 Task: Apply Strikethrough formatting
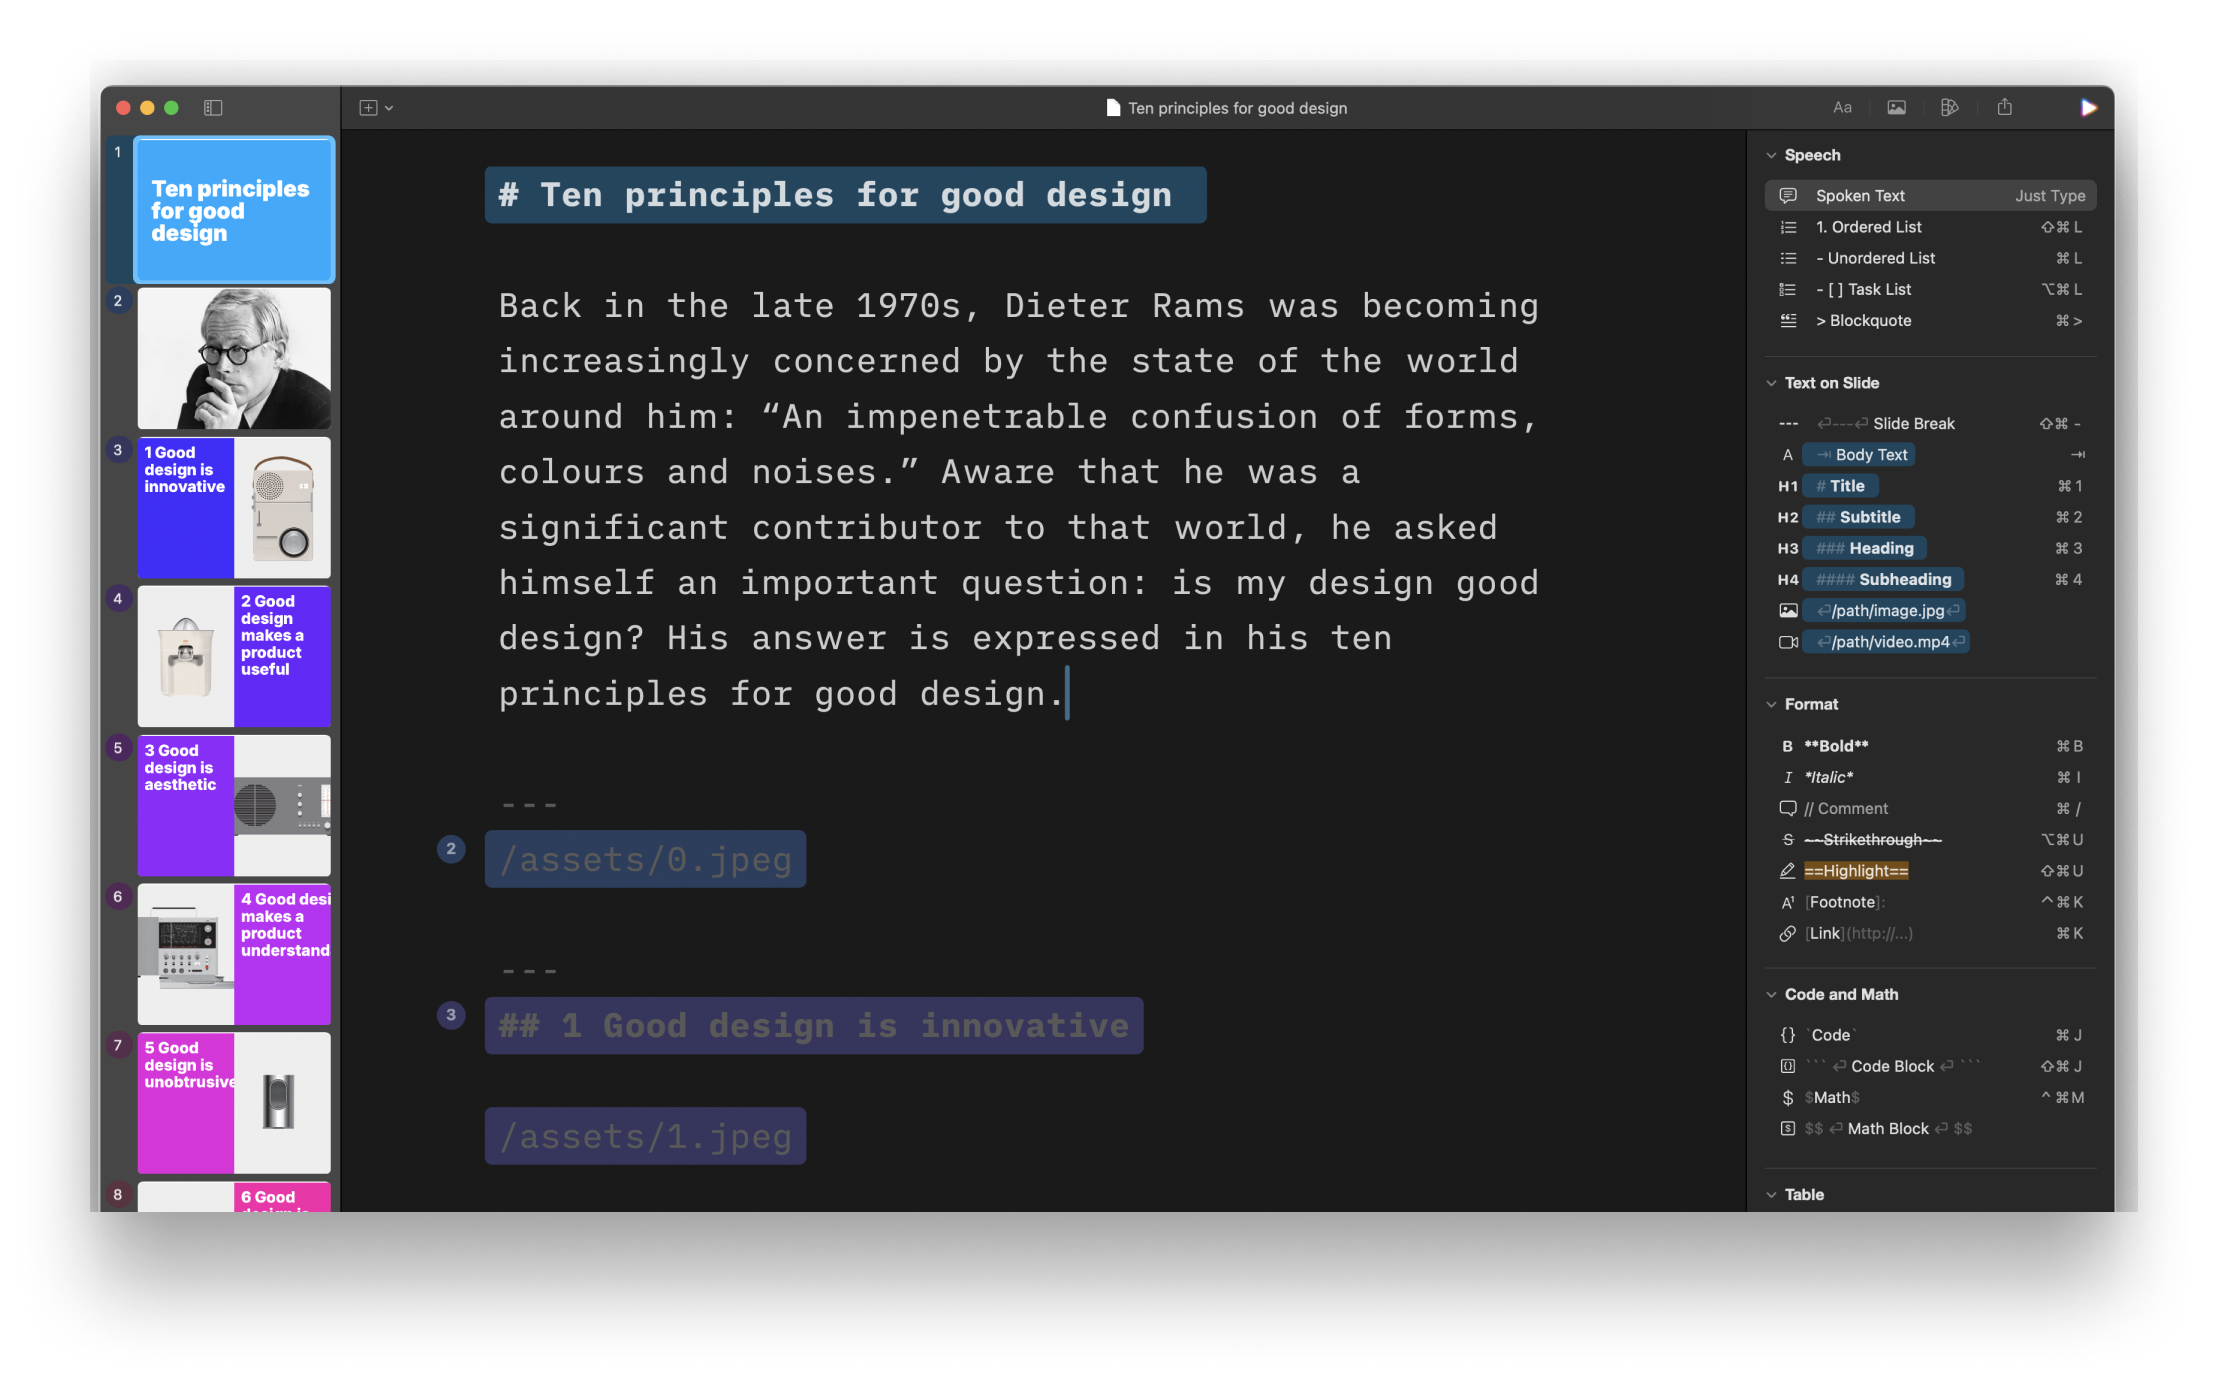pos(1872,839)
